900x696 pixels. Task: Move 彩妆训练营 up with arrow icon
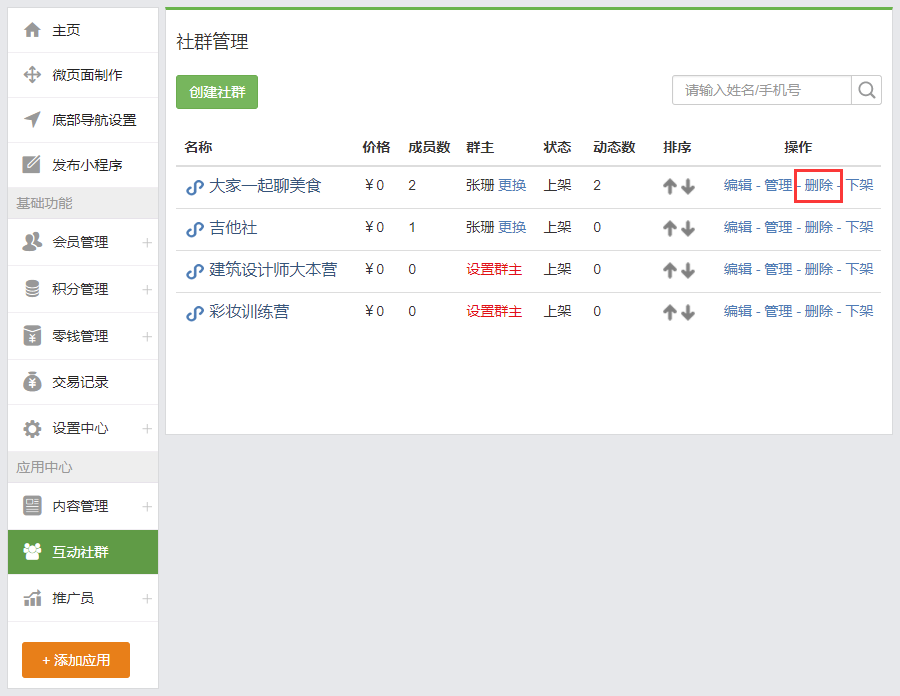click(x=669, y=312)
